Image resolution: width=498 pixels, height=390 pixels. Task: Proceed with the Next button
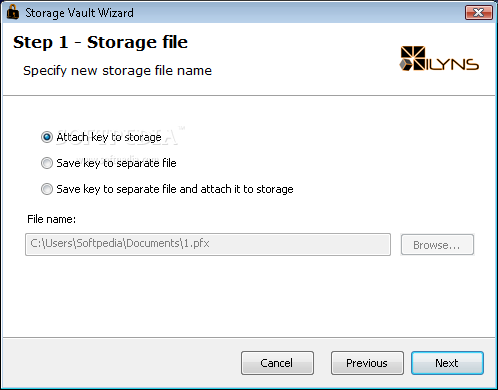point(447,363)
